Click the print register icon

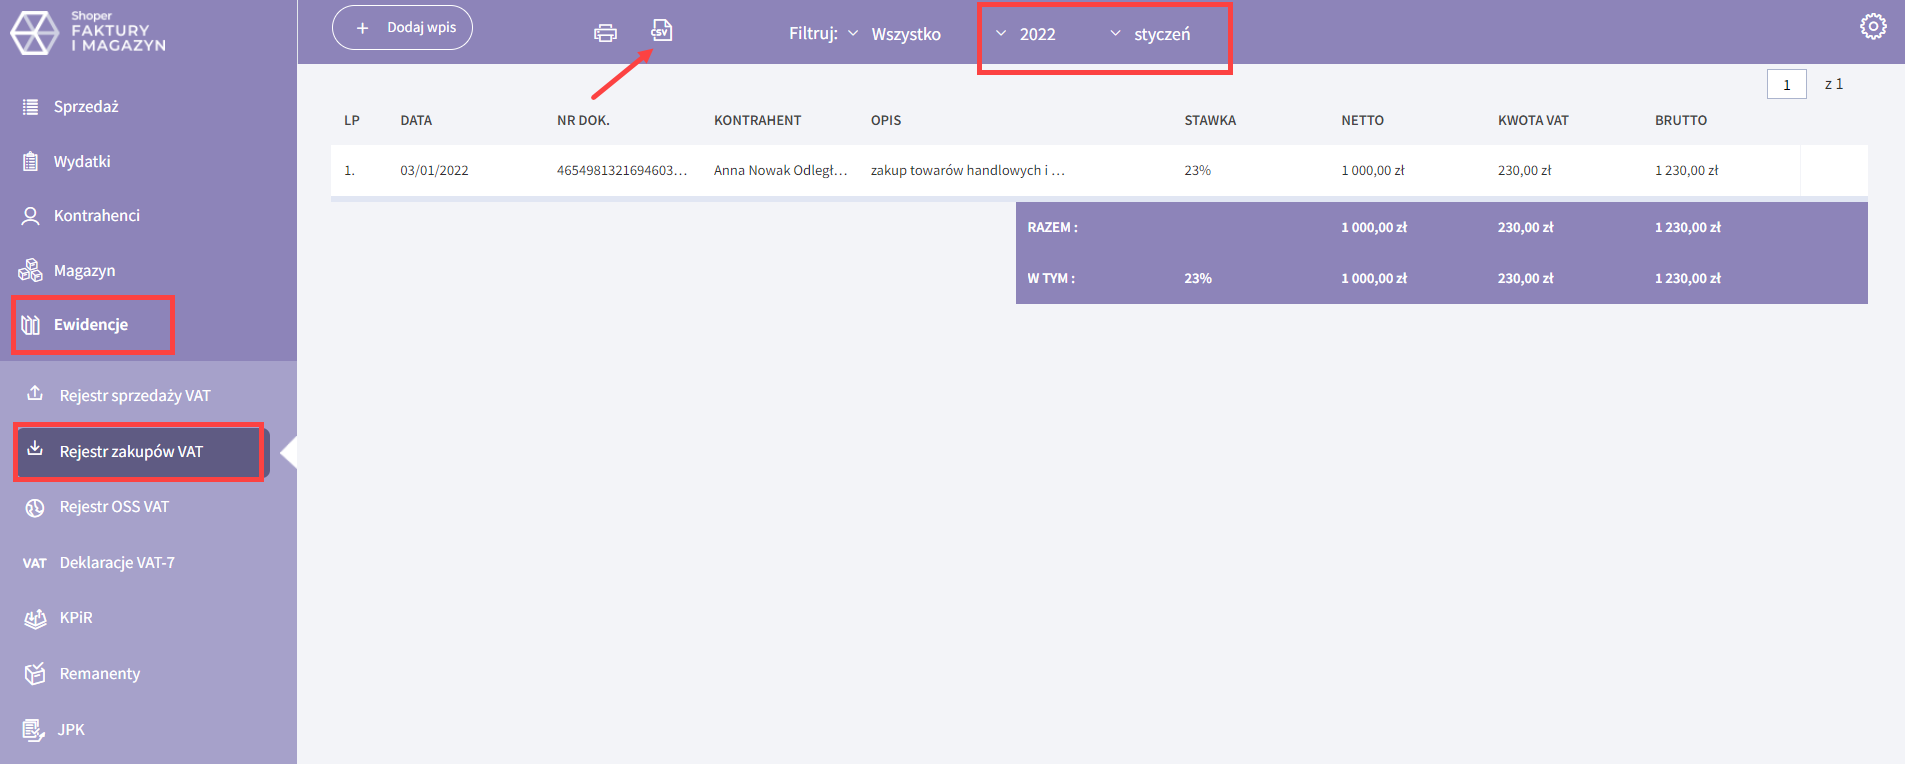tap(605, 33)
